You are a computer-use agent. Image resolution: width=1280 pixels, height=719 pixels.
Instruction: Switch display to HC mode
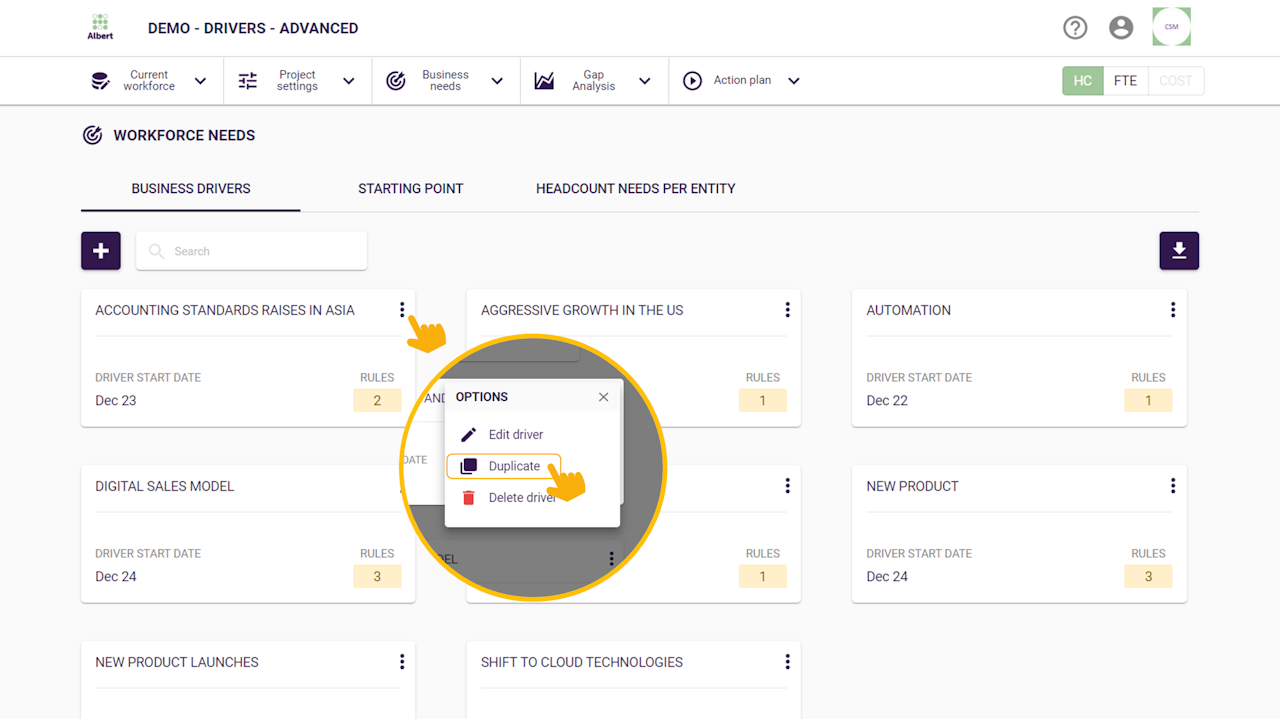[1082, 81]
